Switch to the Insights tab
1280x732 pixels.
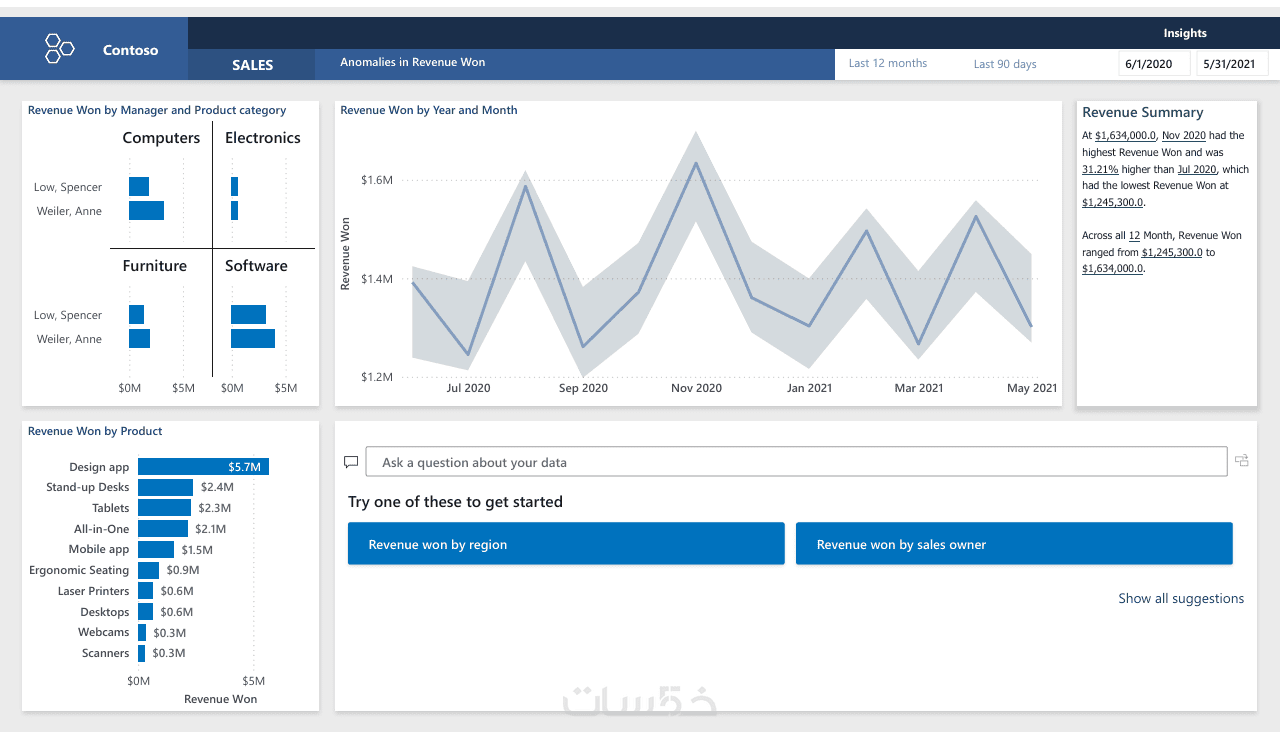[x=1185, y=33]
